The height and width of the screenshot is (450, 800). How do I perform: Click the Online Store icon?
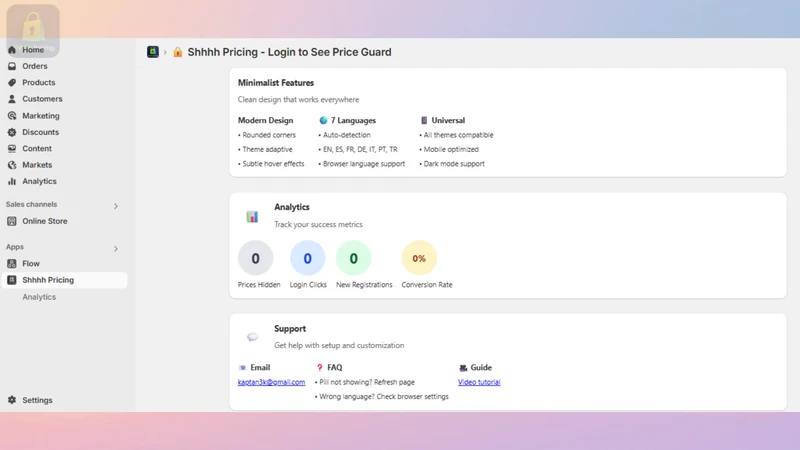(12, 221)
